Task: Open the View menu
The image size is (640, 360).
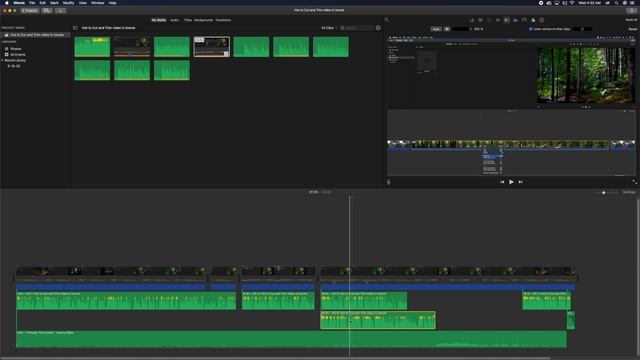Action: tap(83, 3)
